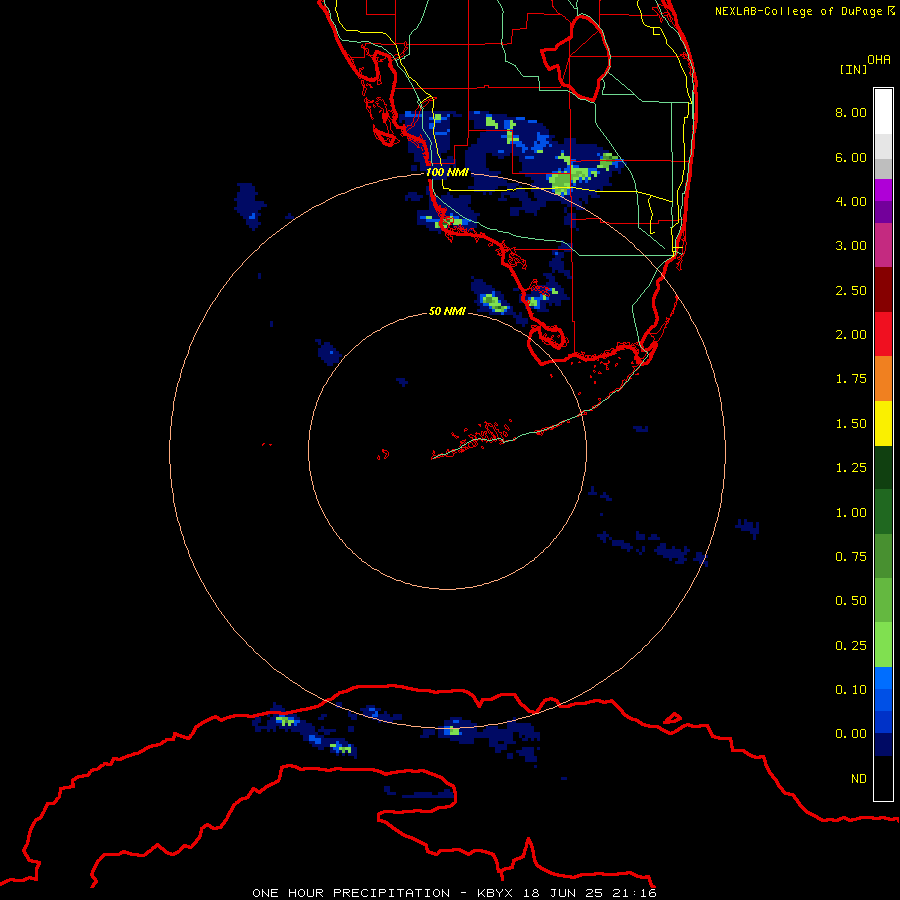900x900 pixels.
Task: Pick the dark purple swatch below 4.00
Action: [x=883, y=212]
